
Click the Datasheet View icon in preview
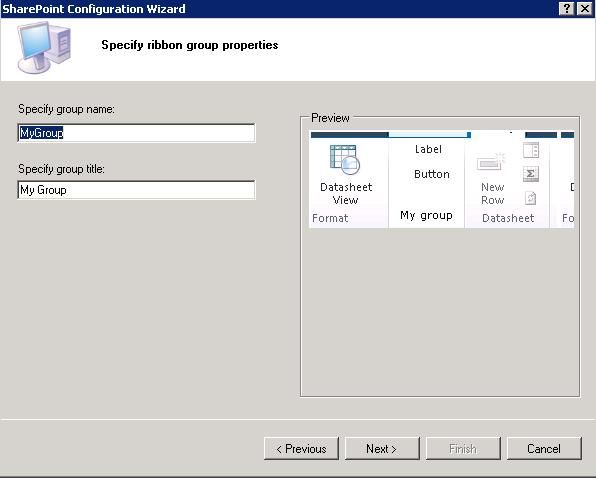coord(344,159)
